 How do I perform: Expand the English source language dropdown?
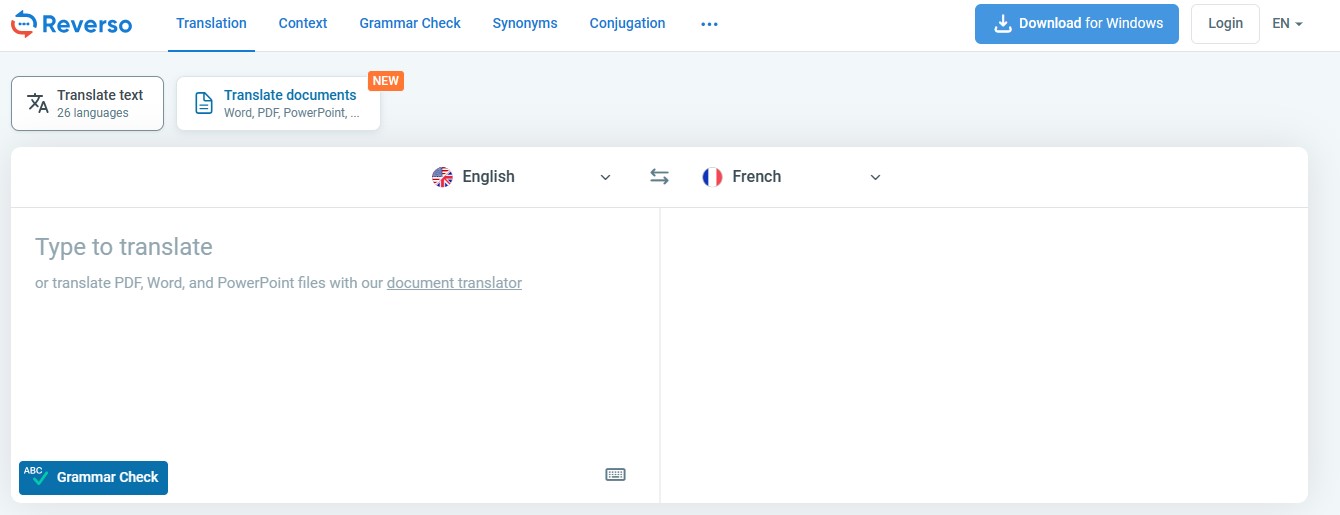[x=605, y=177]
